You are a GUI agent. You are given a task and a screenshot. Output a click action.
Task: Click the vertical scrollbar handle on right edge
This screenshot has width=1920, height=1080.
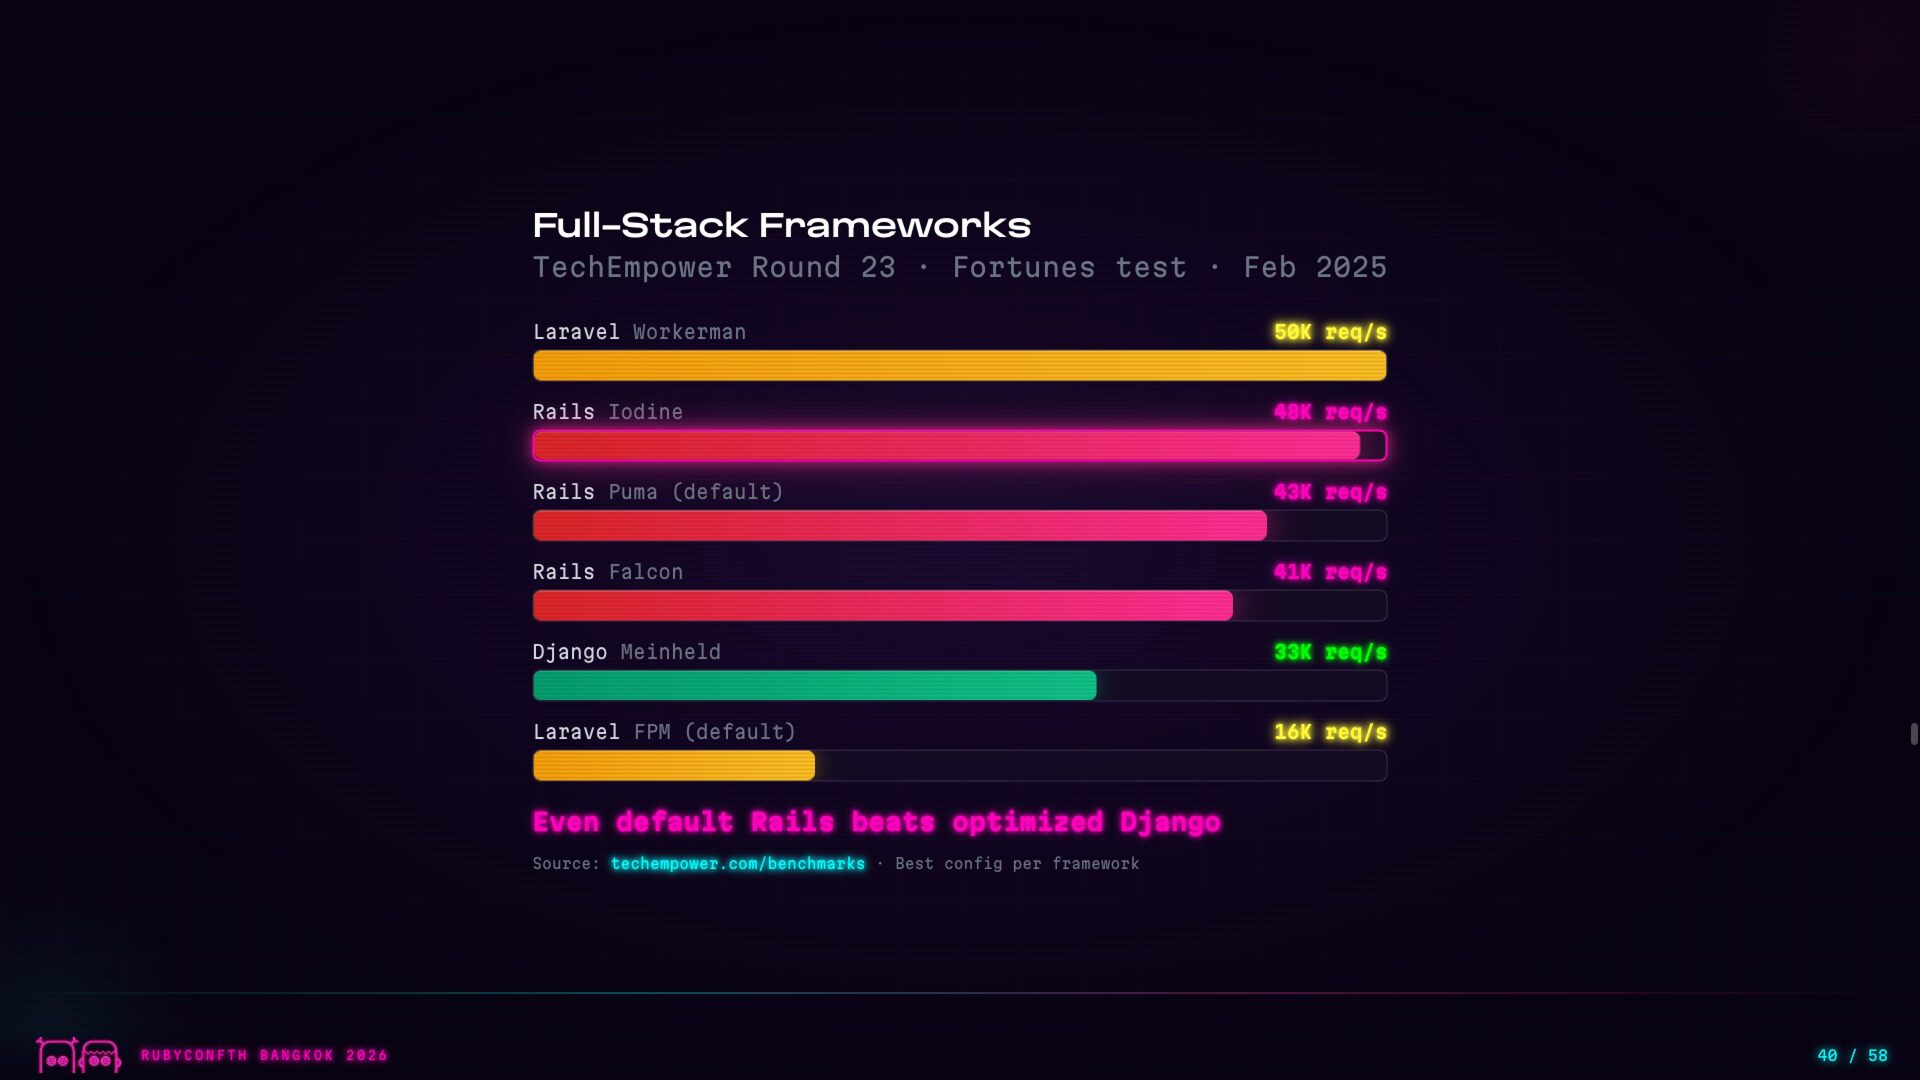(x=1914, y=734)
